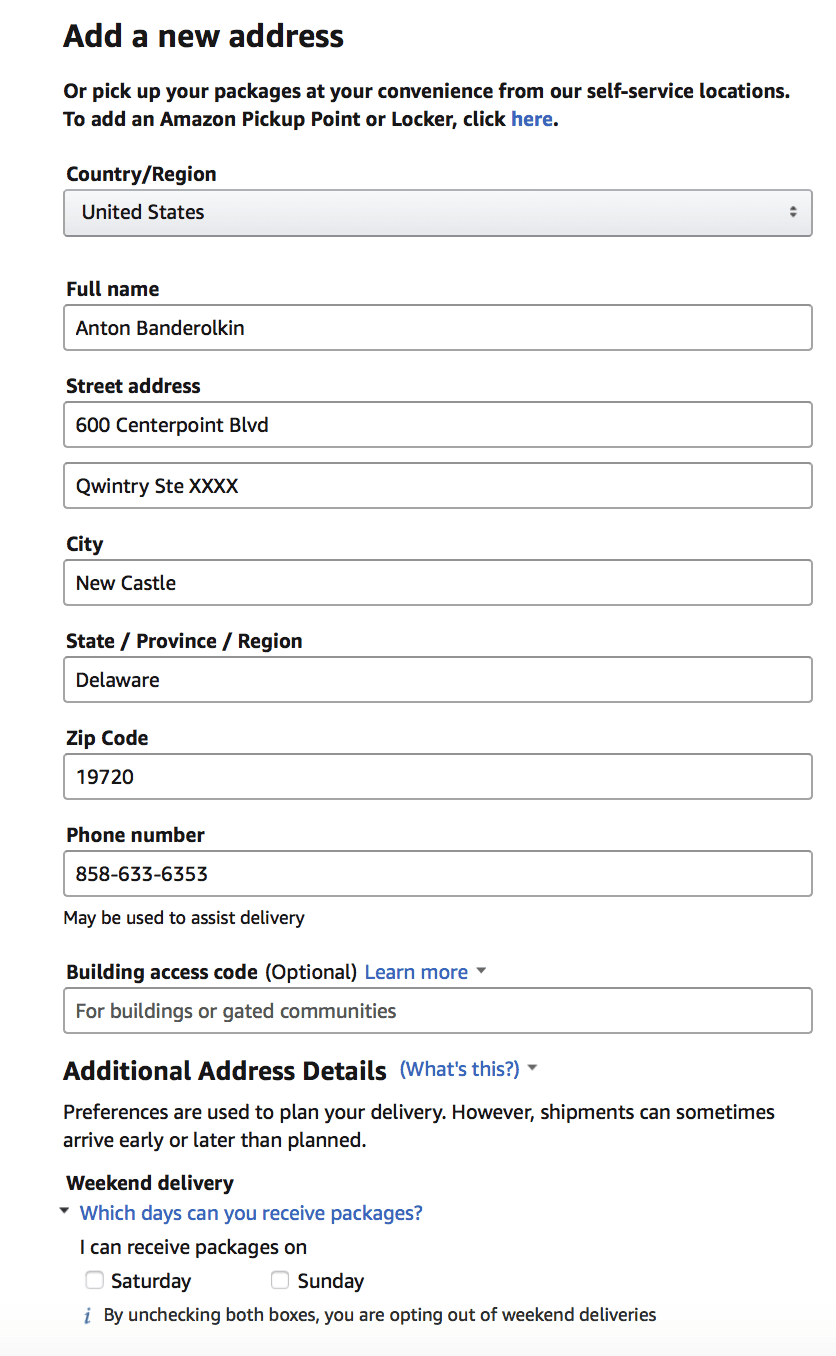This screenshot has height=1356, width=836.
Task: Click the arrow beside What's this?
Action: coord(532,1068)
